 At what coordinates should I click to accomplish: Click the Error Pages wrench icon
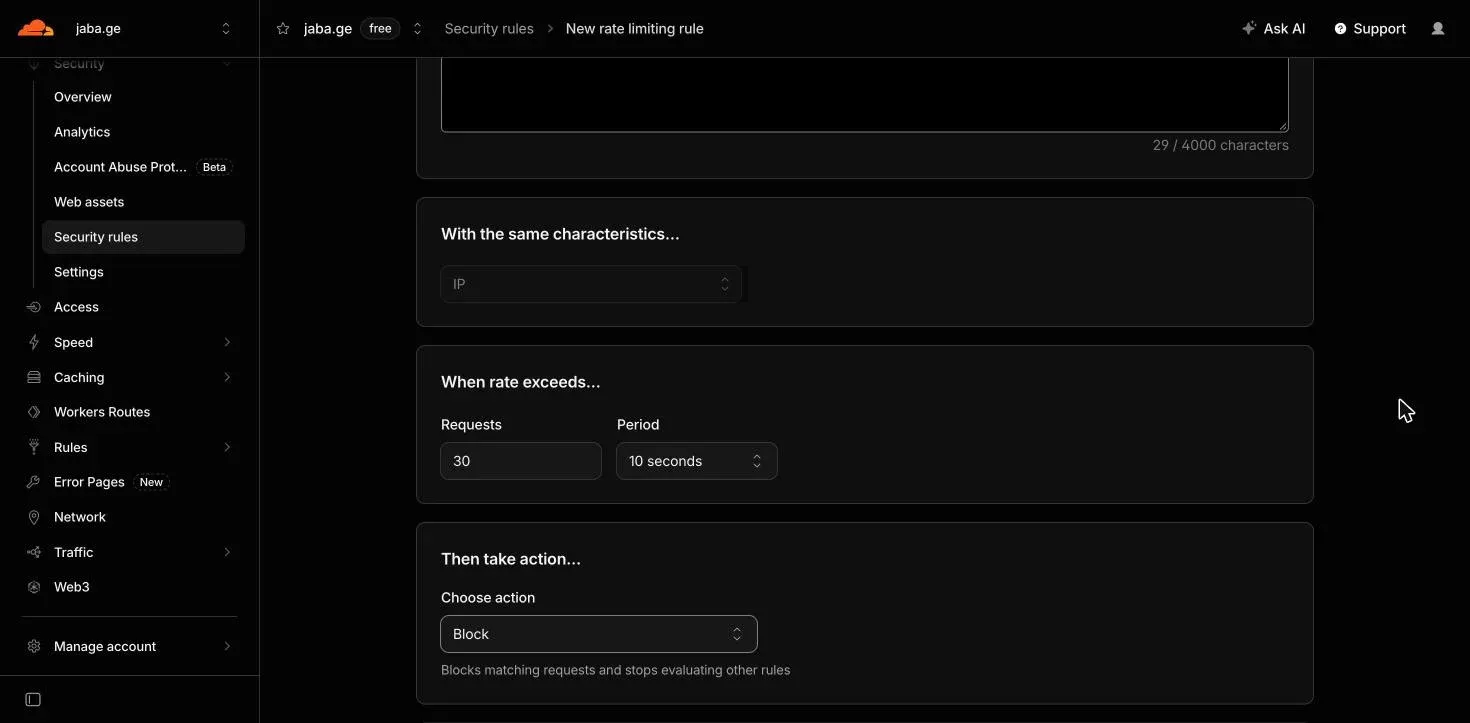point(34,482)
